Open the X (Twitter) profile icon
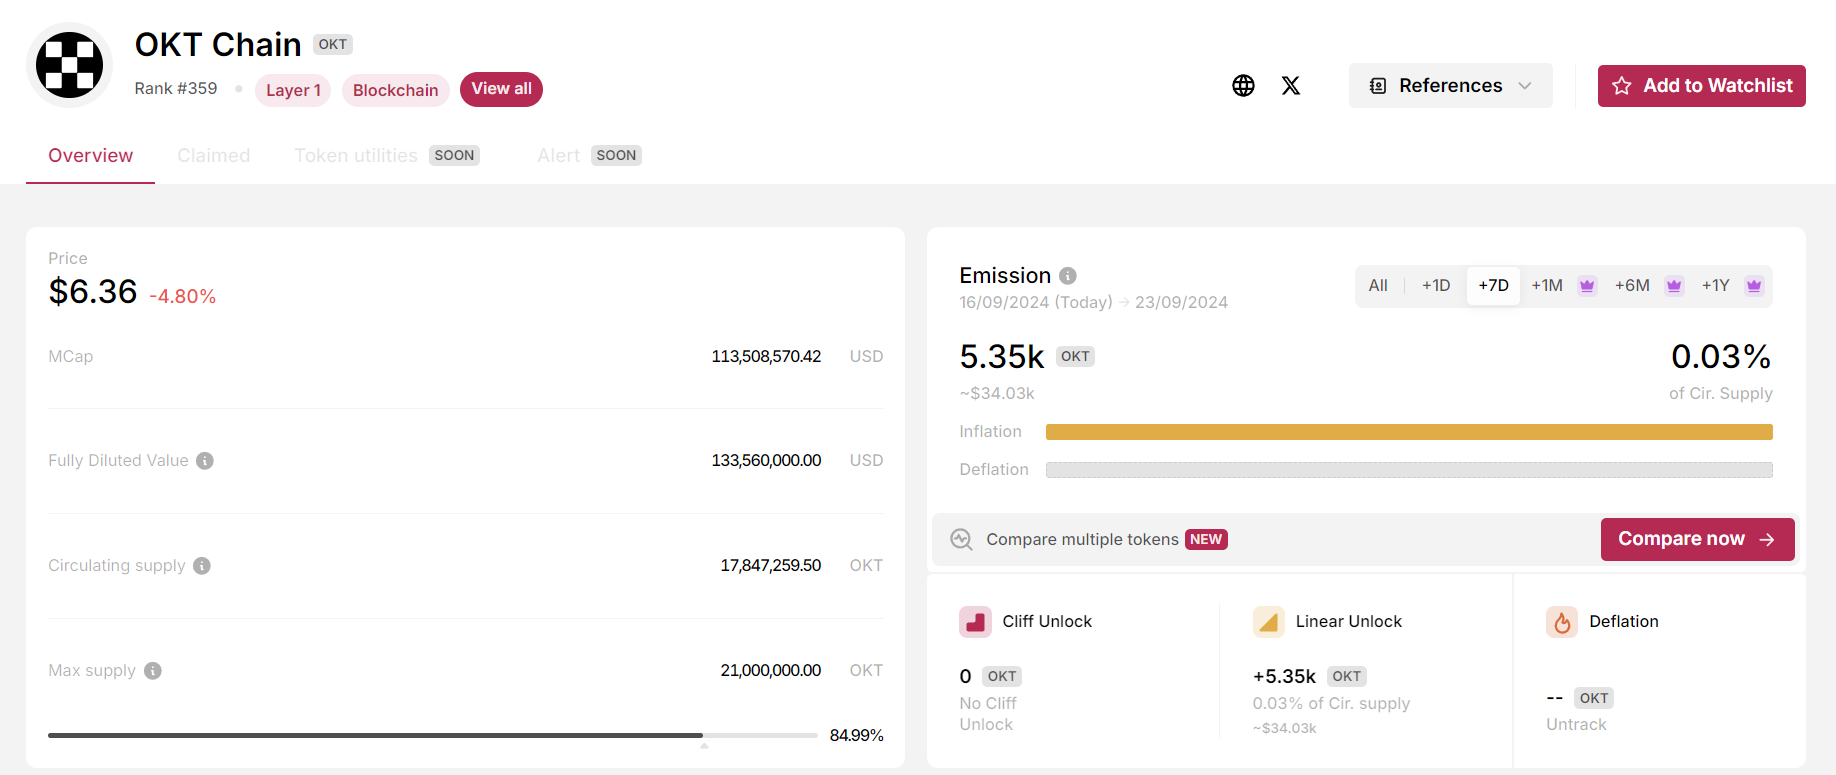Screen dimensions: 1836x775 (x=1291, y=86)
